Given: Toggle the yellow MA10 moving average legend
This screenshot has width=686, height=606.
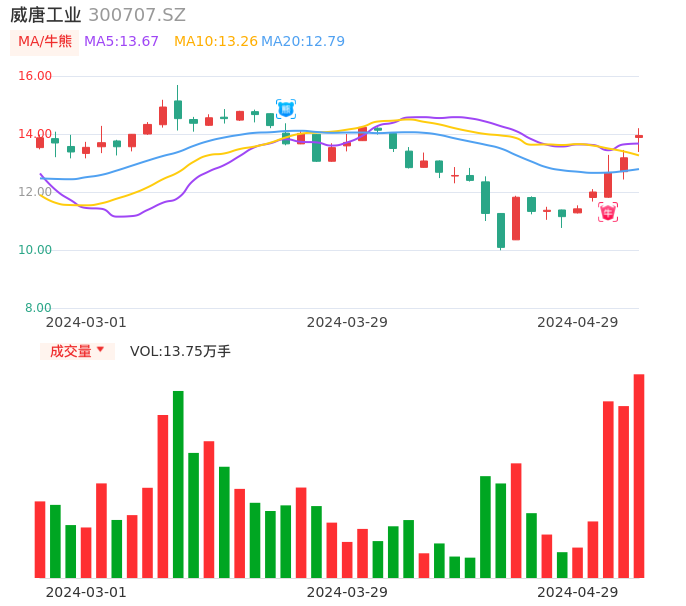Looking at the screenshot, I should (x=215, y=42).
